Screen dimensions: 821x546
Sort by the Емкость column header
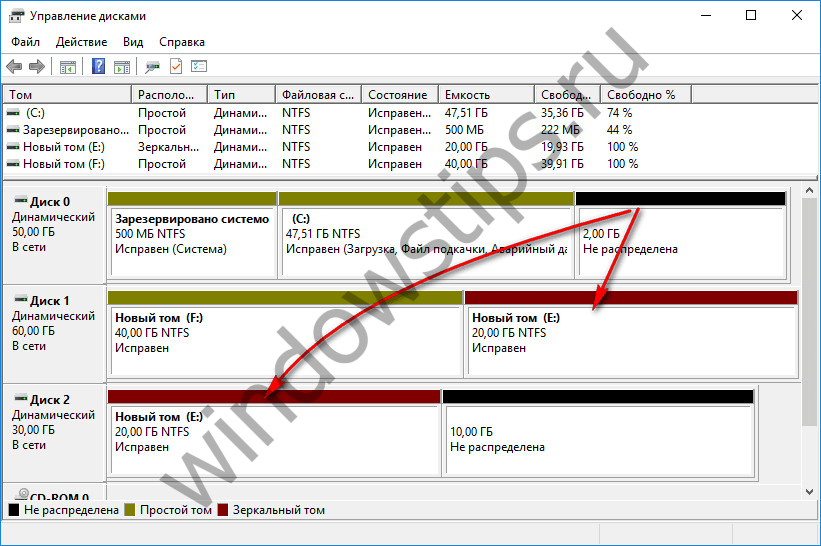pos(484,94)
